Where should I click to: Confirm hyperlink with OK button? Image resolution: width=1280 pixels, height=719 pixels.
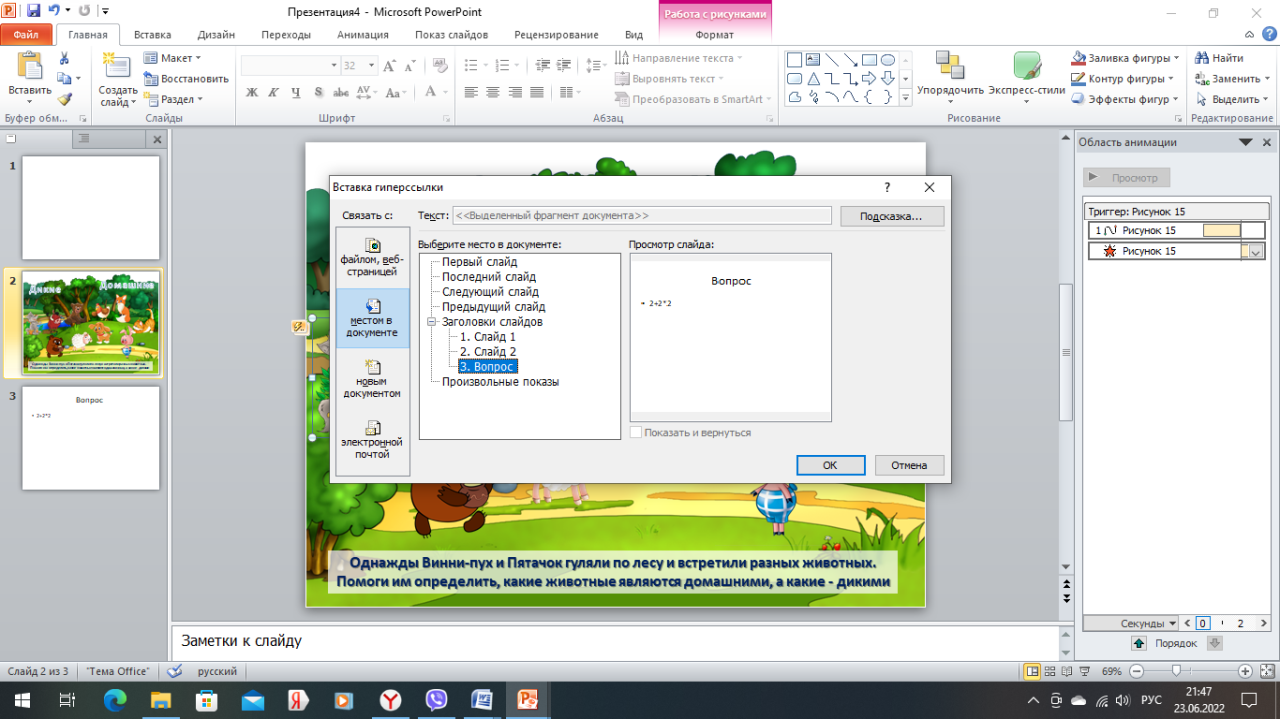pyautogui.click(x=830, y=465)
